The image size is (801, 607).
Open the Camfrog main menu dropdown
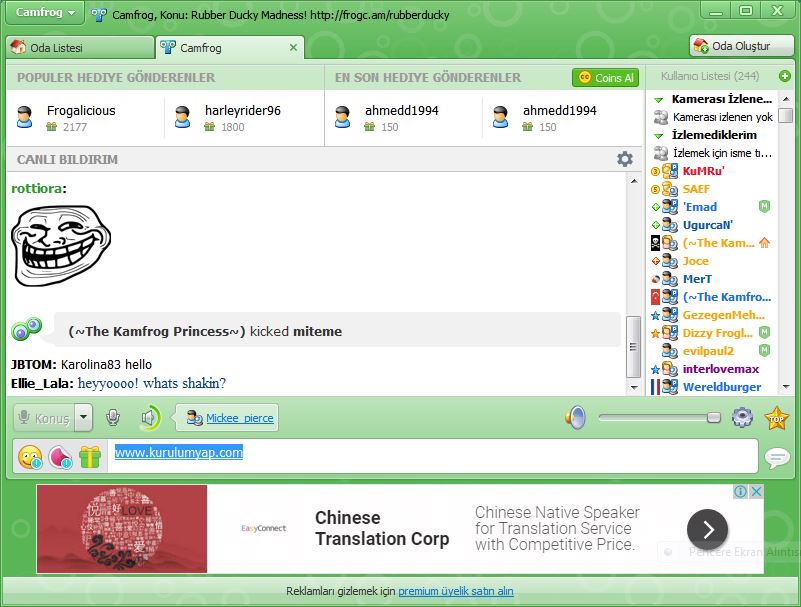point(44,12)
